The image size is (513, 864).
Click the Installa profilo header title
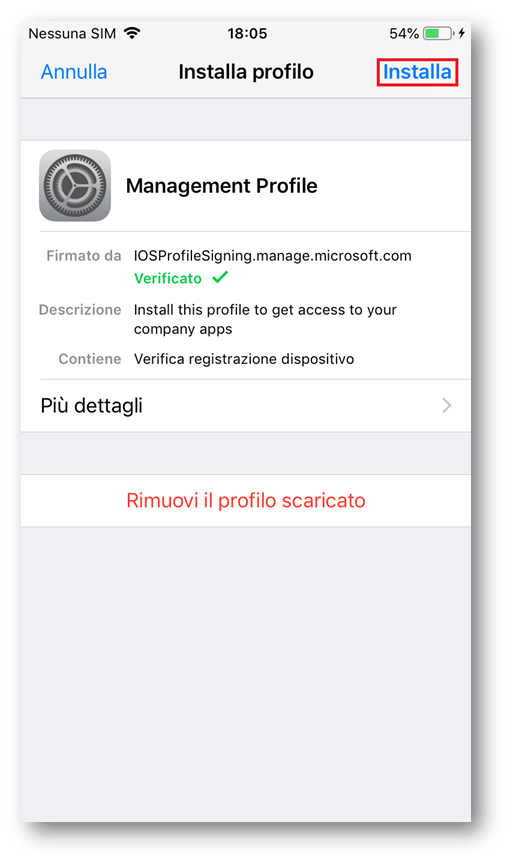tap(246, 72)
